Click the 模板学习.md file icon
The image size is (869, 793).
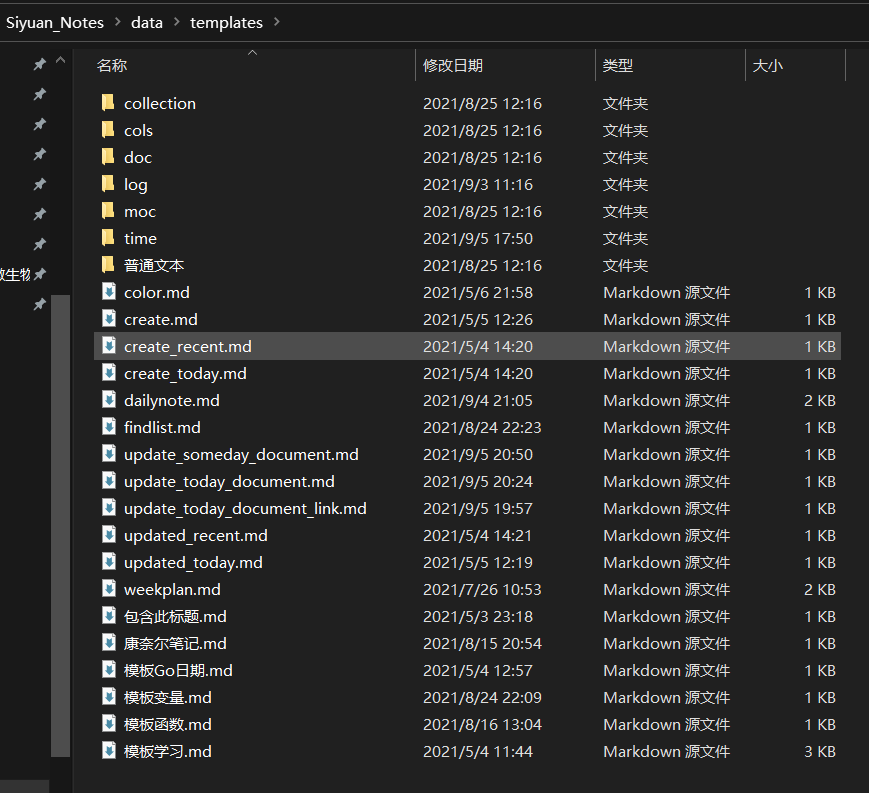(108, 751)
